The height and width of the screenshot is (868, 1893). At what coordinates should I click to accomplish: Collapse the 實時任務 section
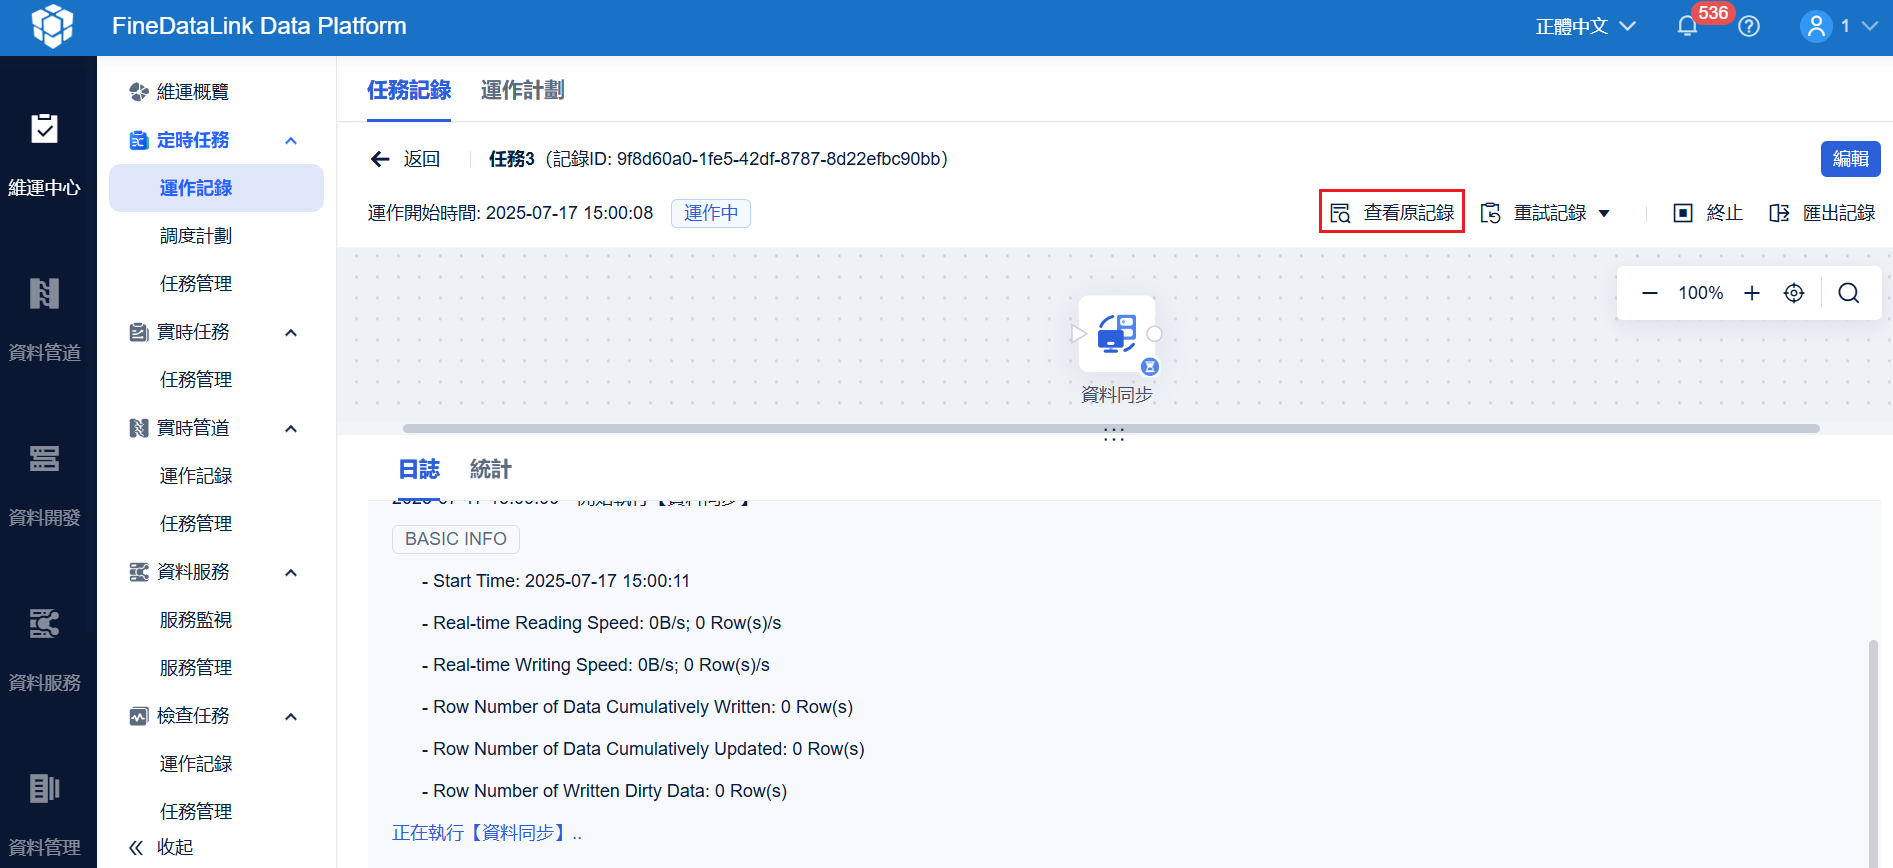(x=291, y=332)
